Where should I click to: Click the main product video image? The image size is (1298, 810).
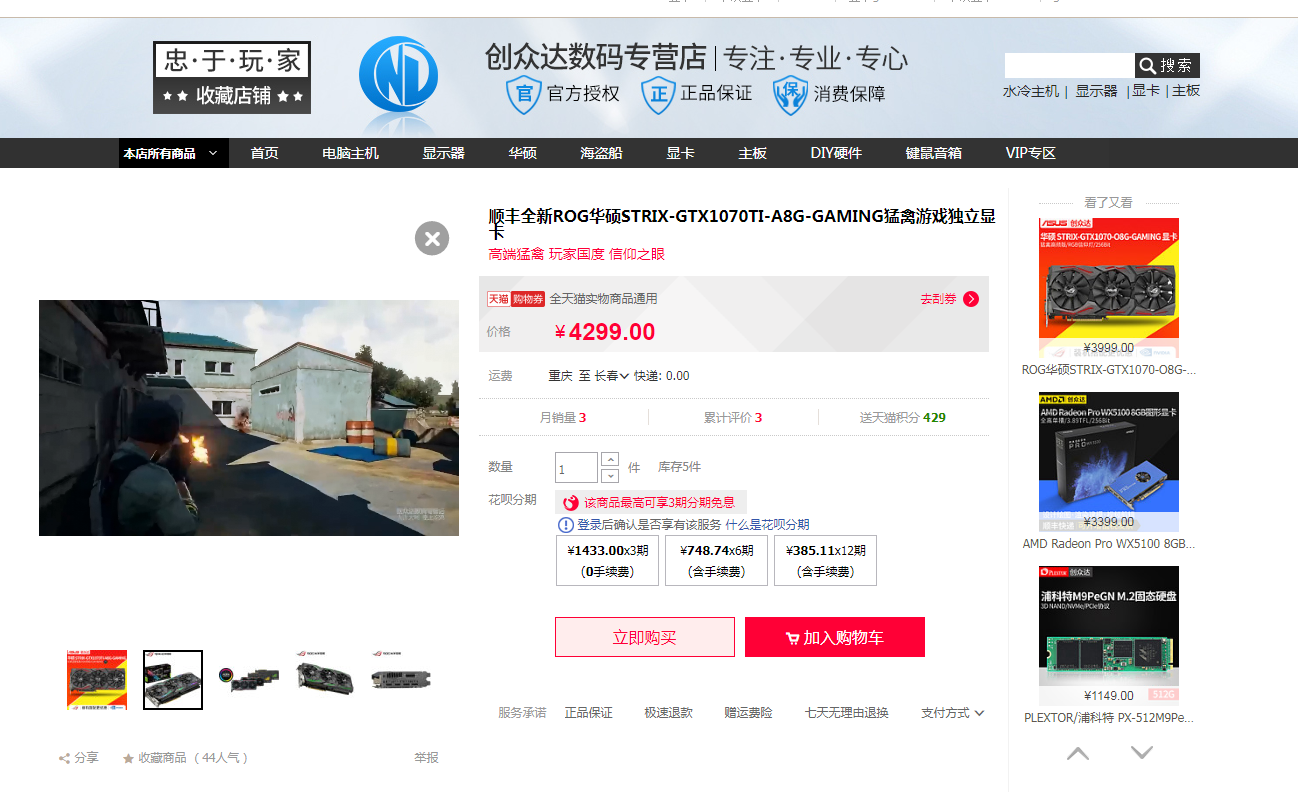coord(249,418)
